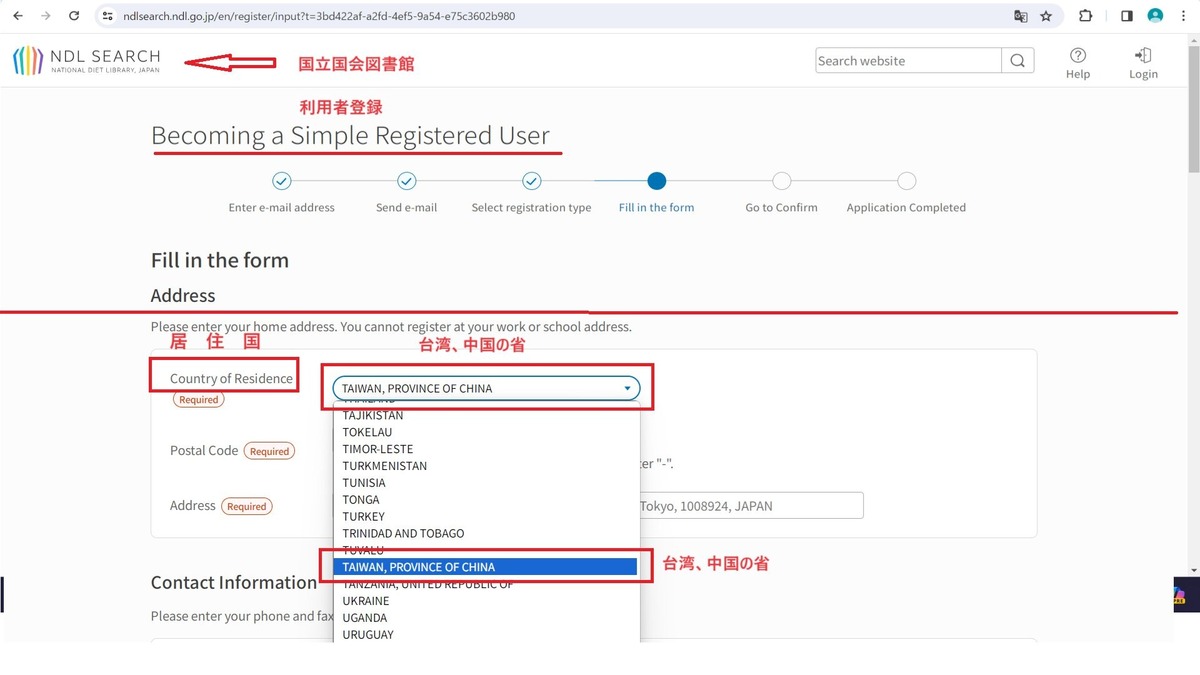1200x675 pixels.
Task: Select TAIWAN, PROVINCE OF CHINA option
Action: [486, 567]
